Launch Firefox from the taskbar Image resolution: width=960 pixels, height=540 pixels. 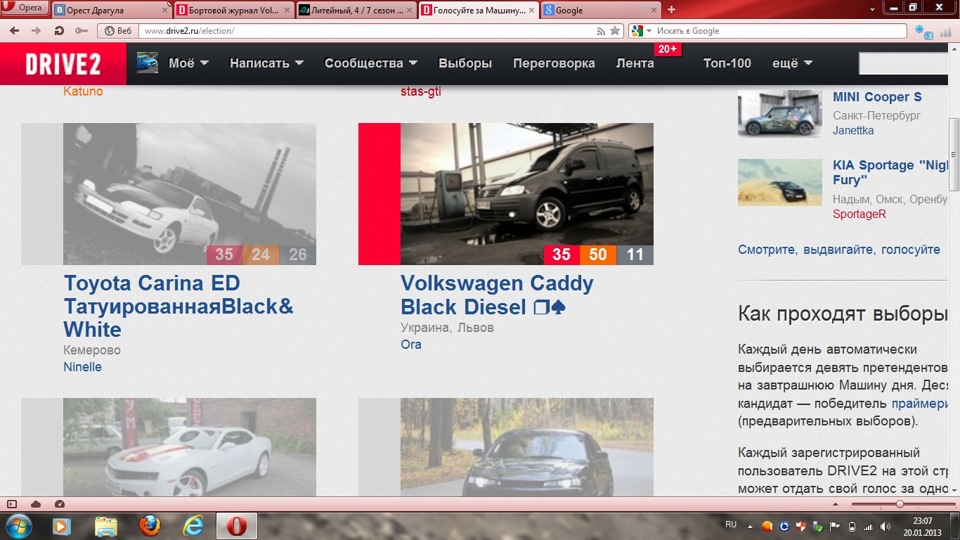coord(149,526)
